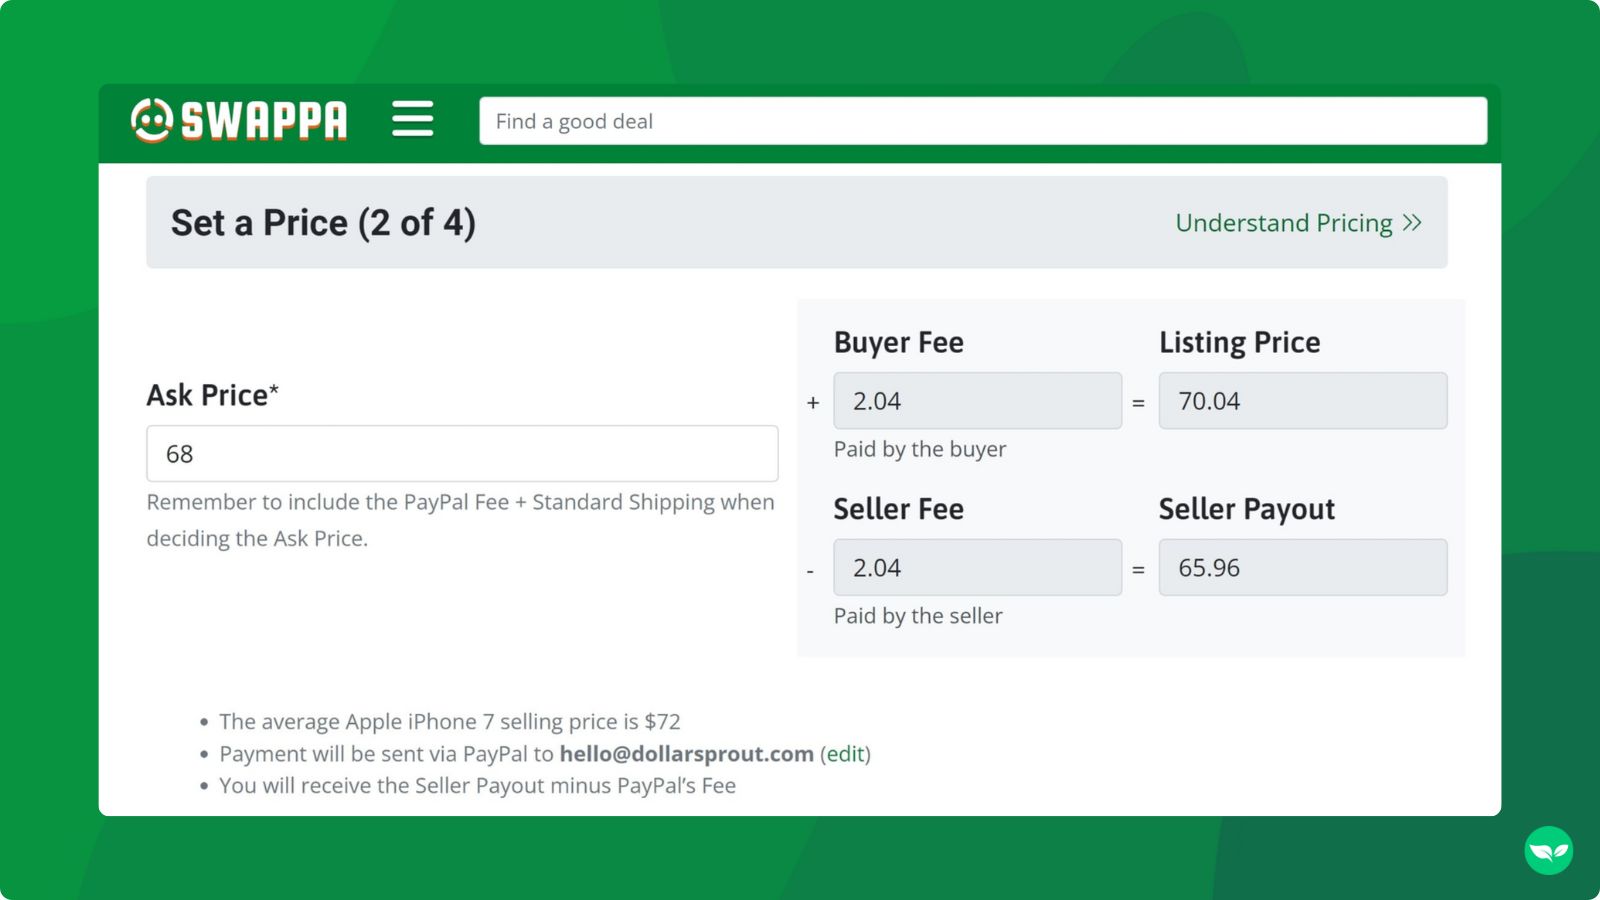The width and height of the screenshot is (1600, 900).
Task: Click the green leaf badge in the corner
Action: click(1547, 850)
